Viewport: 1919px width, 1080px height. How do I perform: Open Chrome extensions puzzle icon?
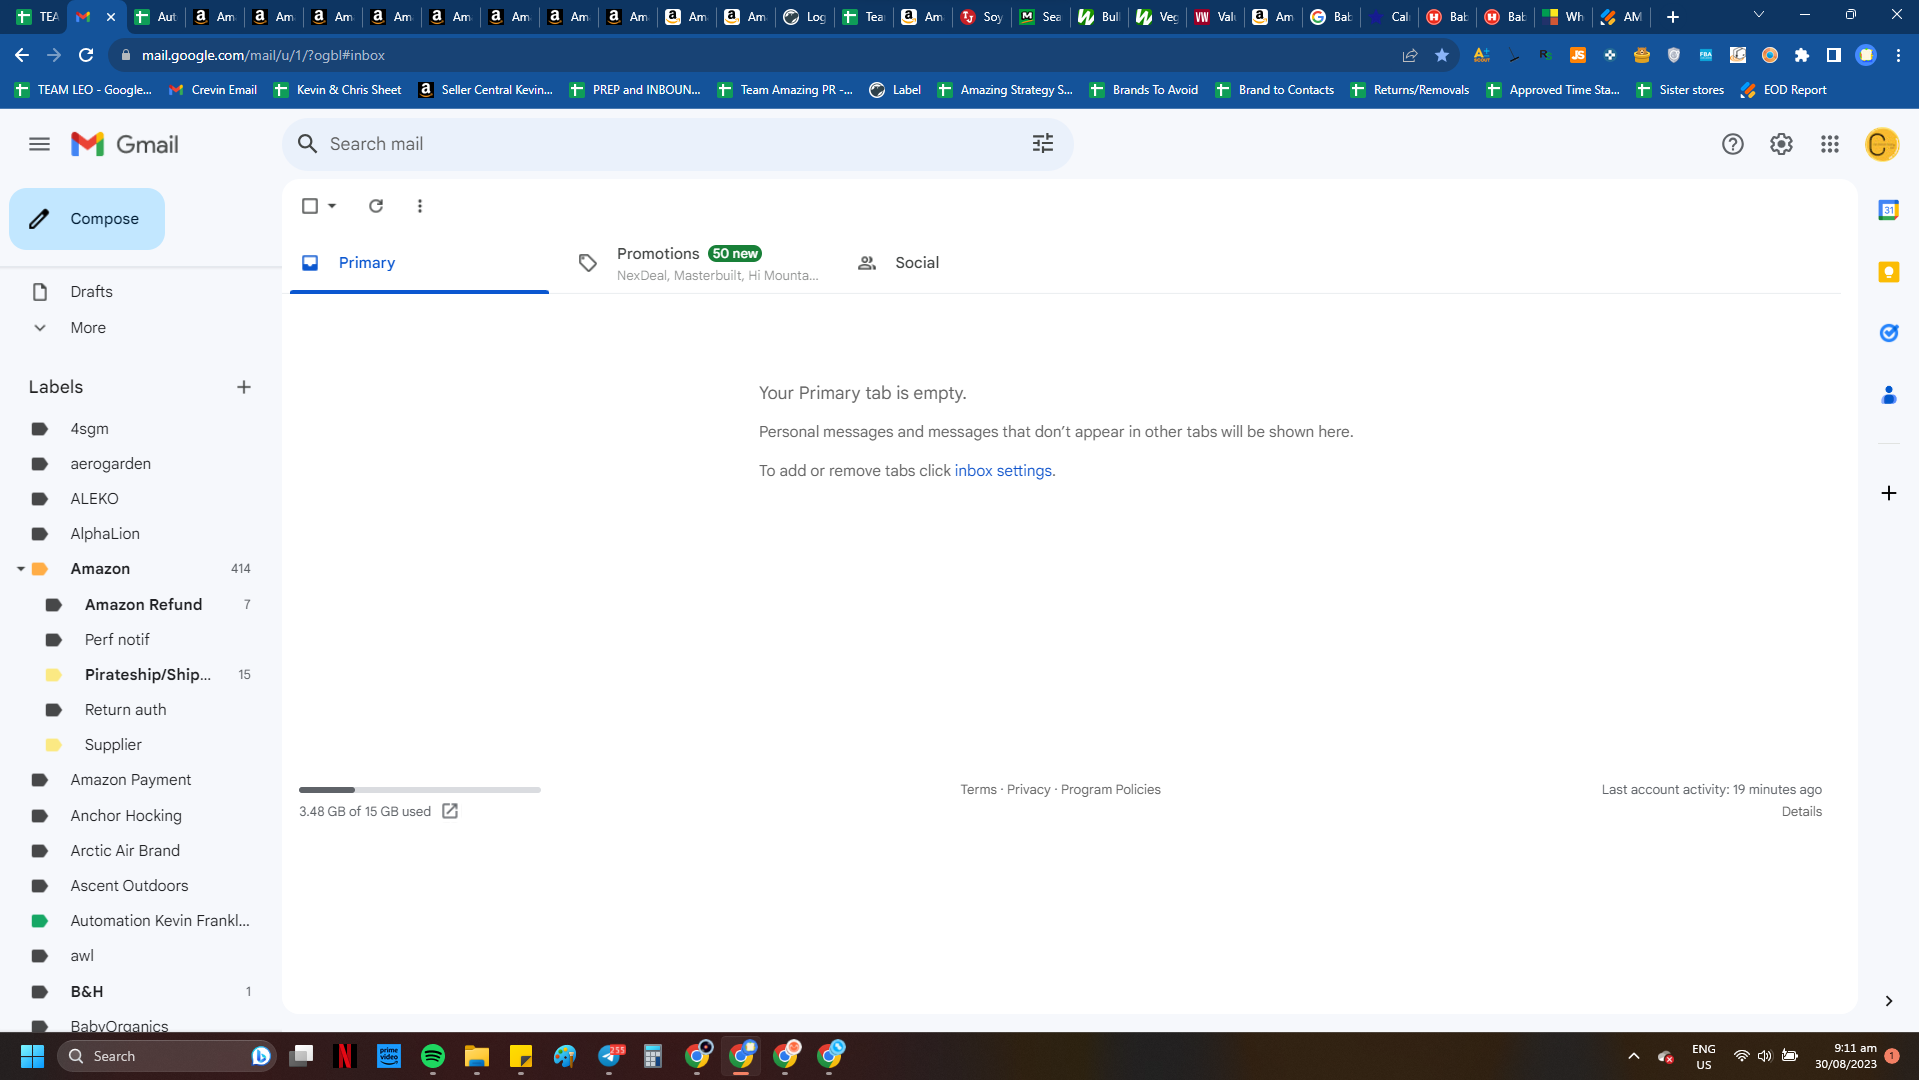(1802, 55)
